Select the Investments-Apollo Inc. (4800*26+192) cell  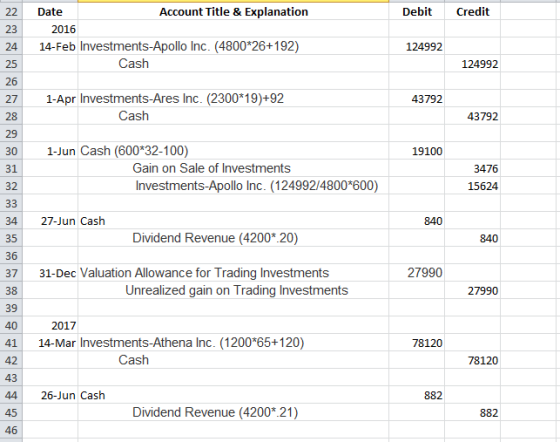point(233,46)
